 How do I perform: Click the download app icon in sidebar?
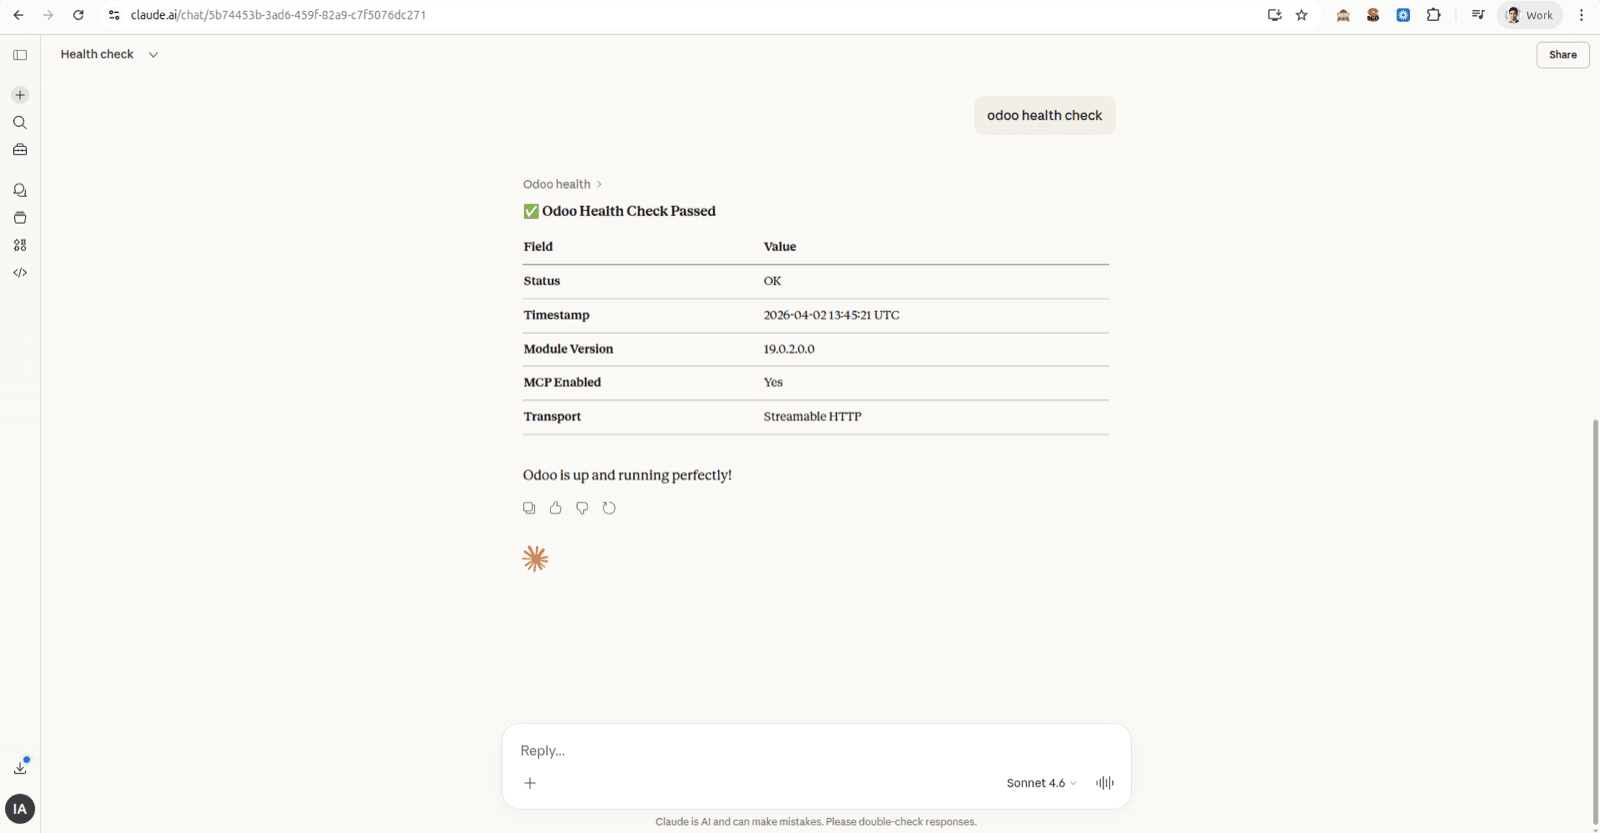(x=20, y=767)
